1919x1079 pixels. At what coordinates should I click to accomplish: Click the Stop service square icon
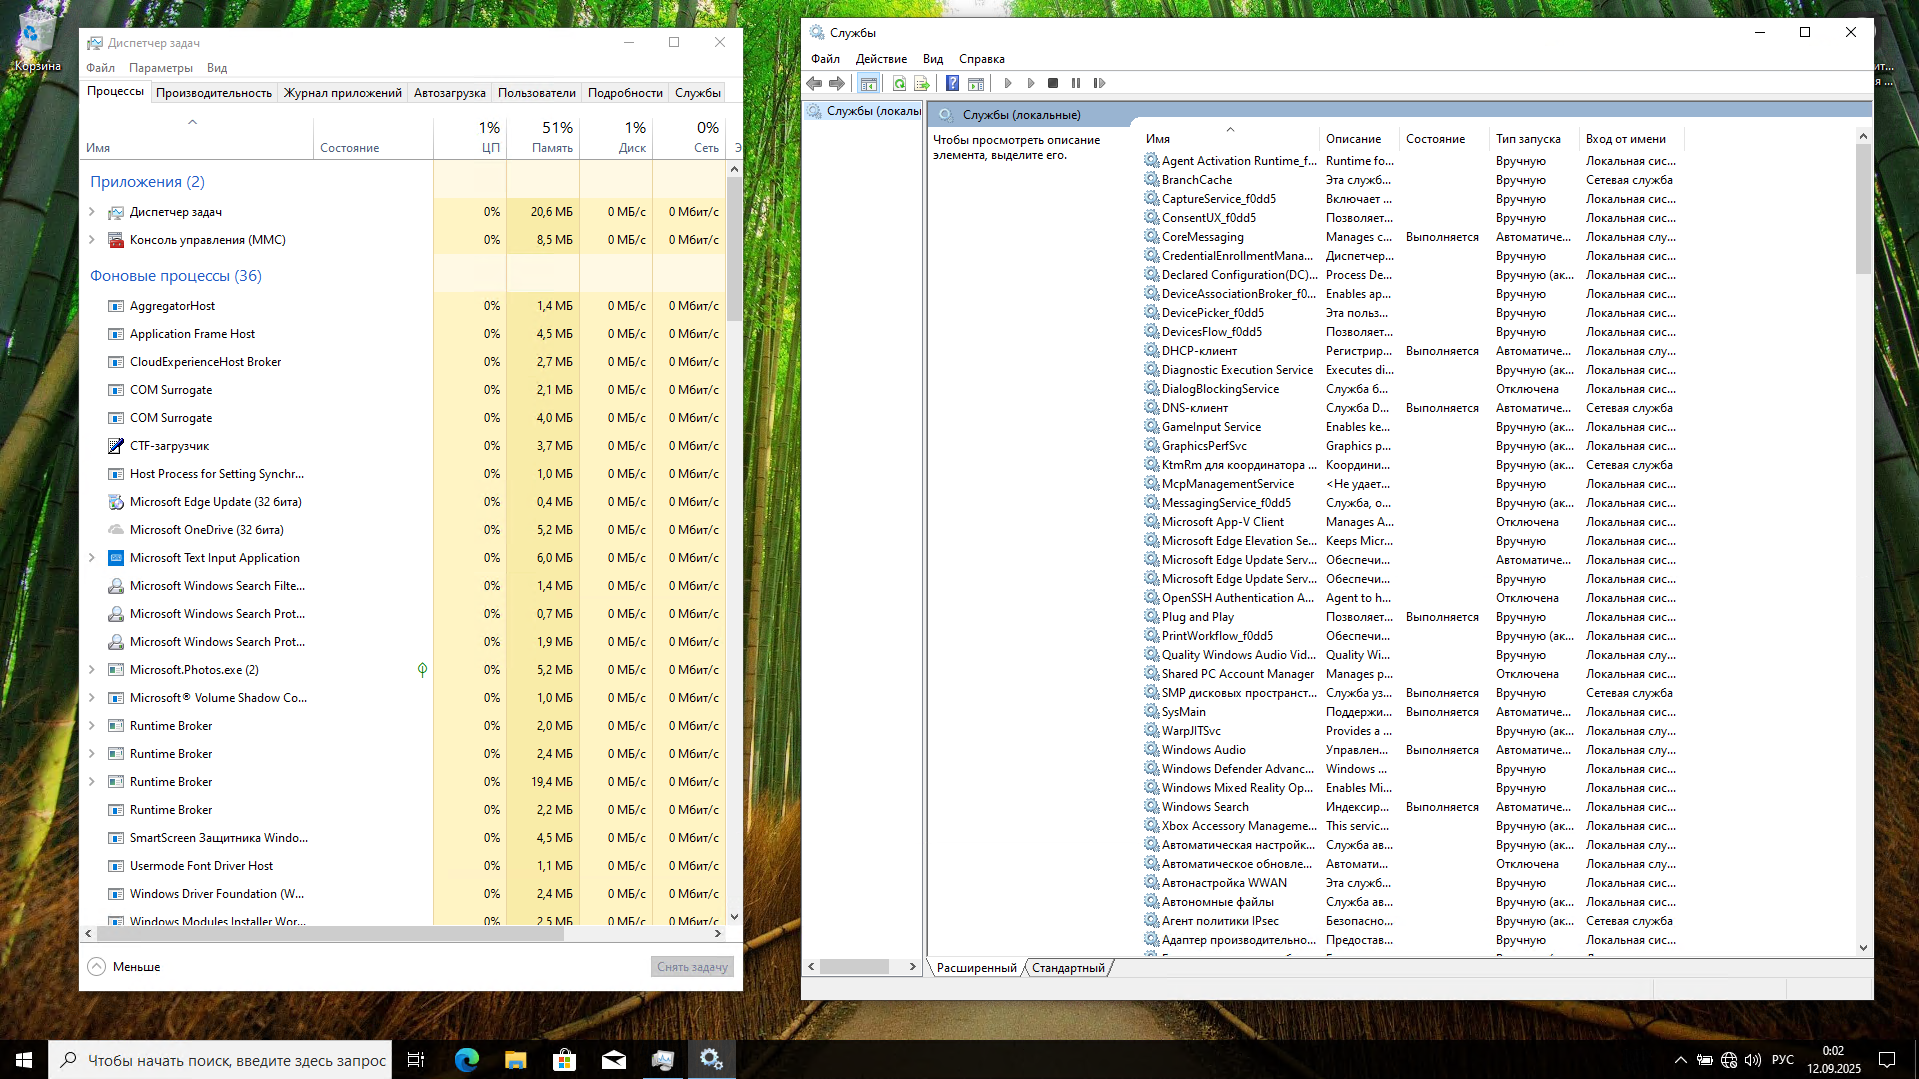pos(1053,83)
